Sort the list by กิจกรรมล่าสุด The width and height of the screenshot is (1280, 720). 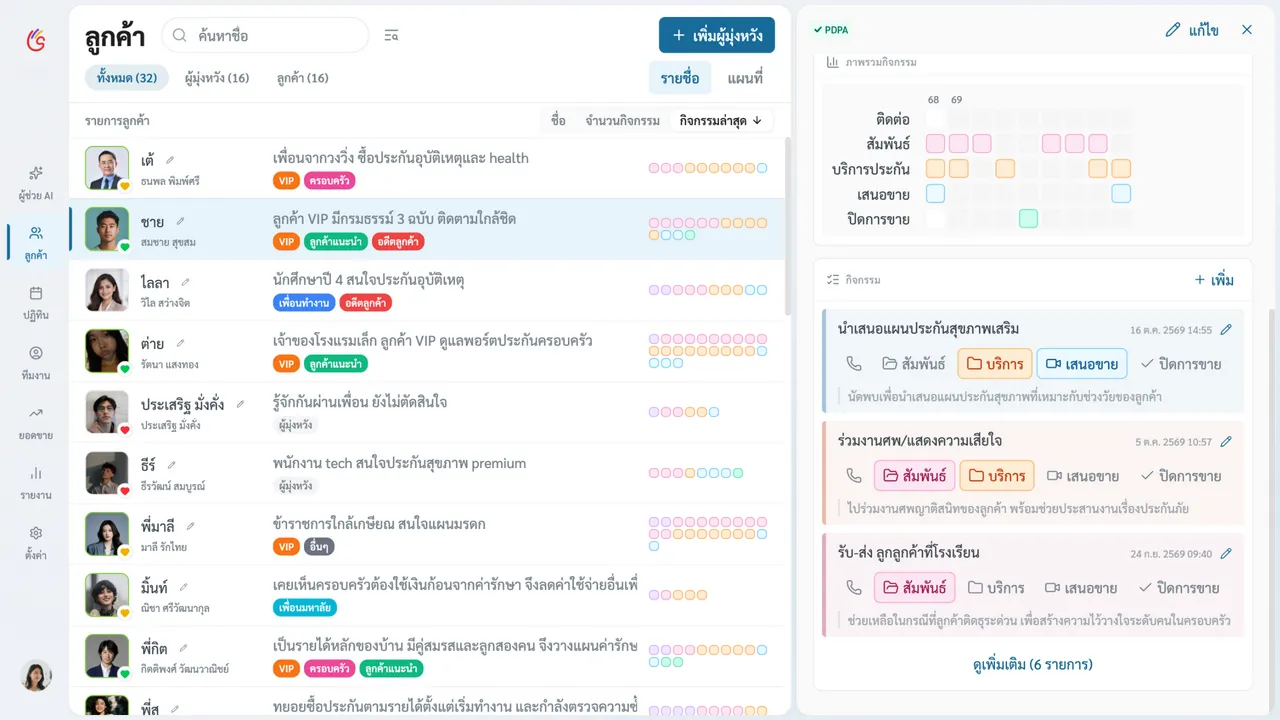(x=721, y=120)
